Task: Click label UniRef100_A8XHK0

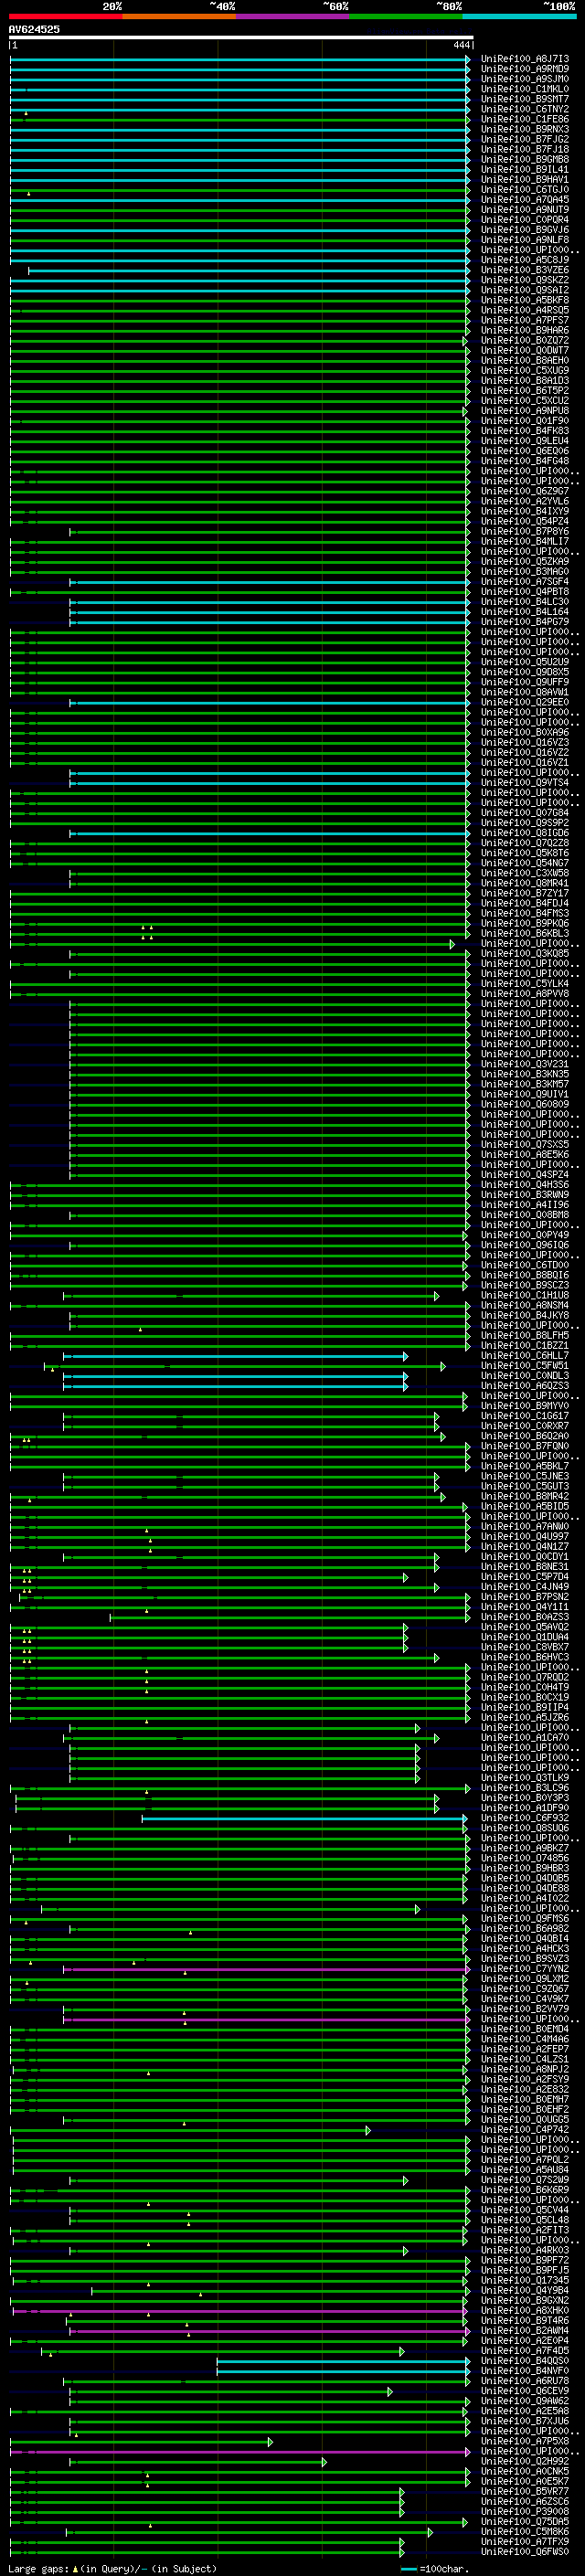Action: 525,2310
